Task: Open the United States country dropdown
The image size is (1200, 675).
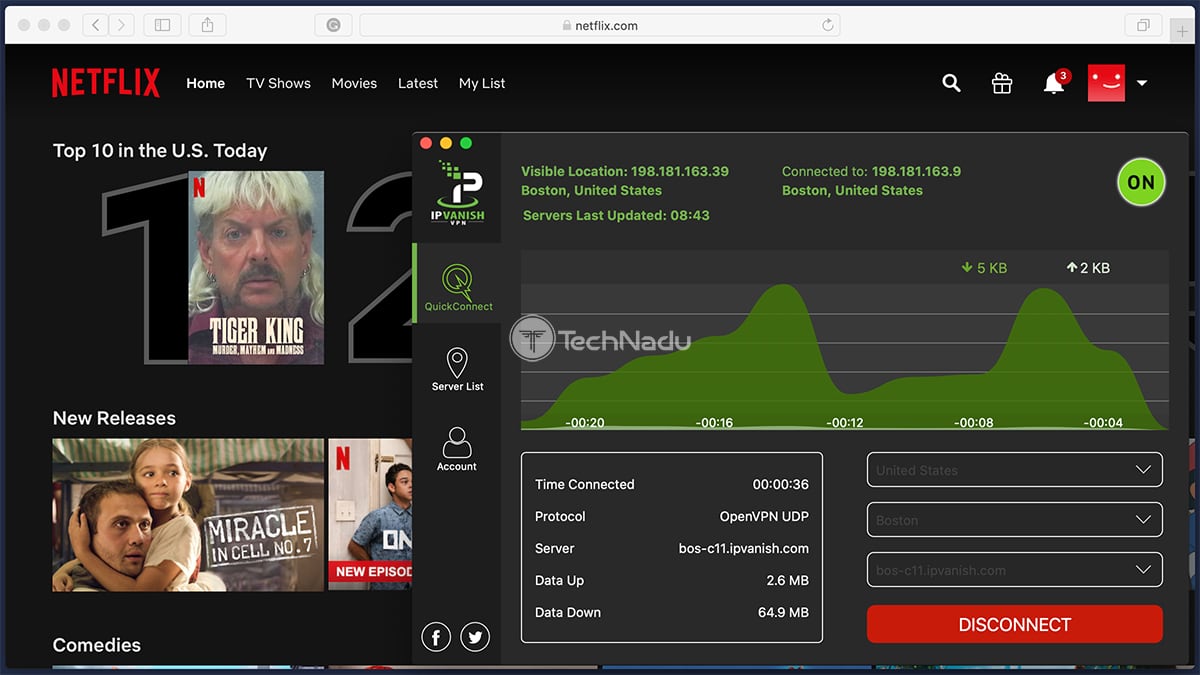Action: click(x=1014, y=470)
